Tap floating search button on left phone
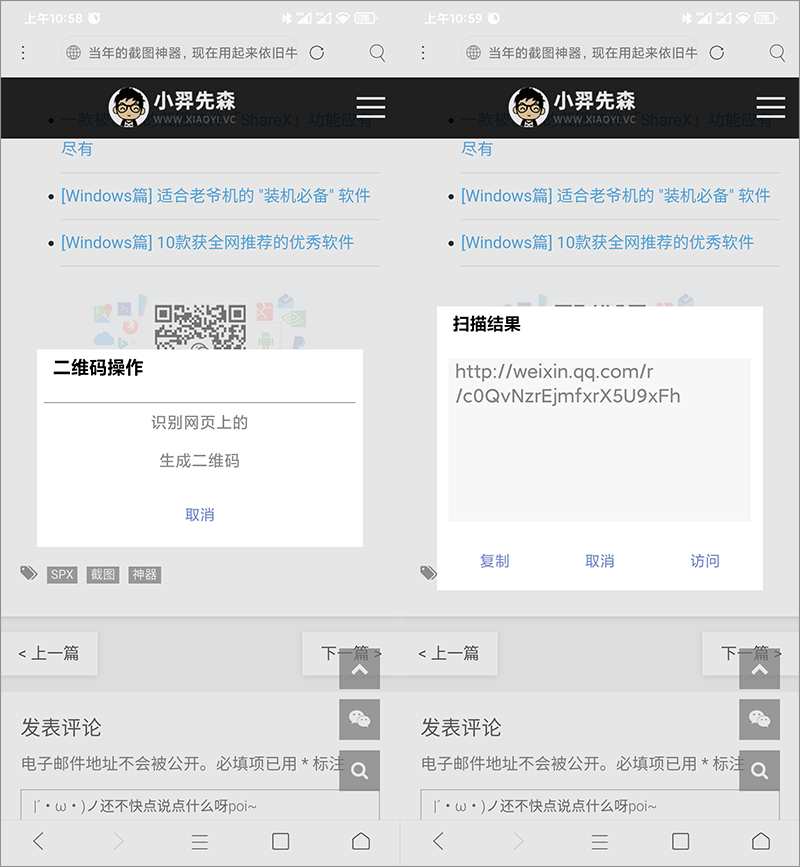The width and height of the screenshot is (800, 867). [x=359, y=770]
